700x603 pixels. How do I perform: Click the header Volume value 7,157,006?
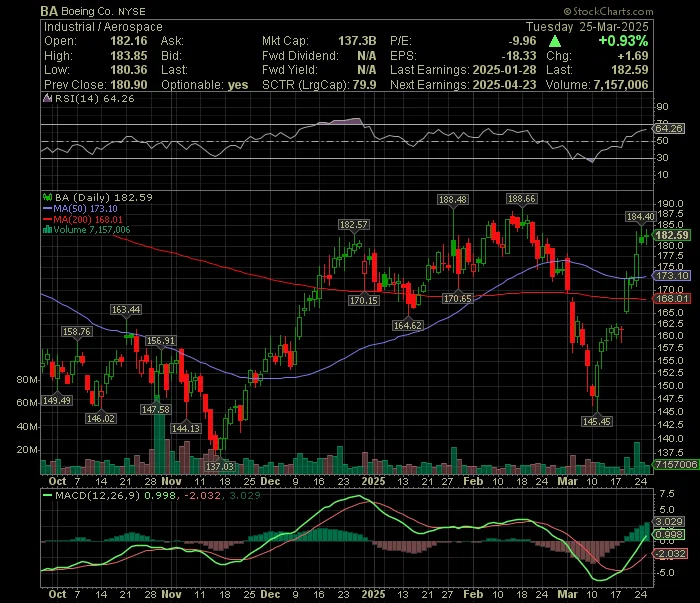[621, 85]
